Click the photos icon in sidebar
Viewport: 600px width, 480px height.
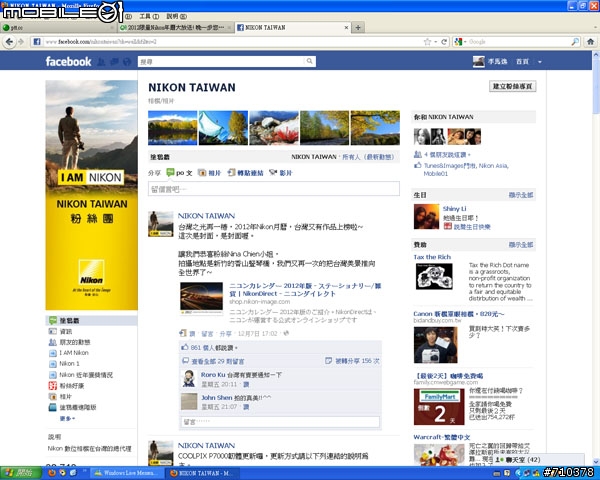(x=52, y=397)
